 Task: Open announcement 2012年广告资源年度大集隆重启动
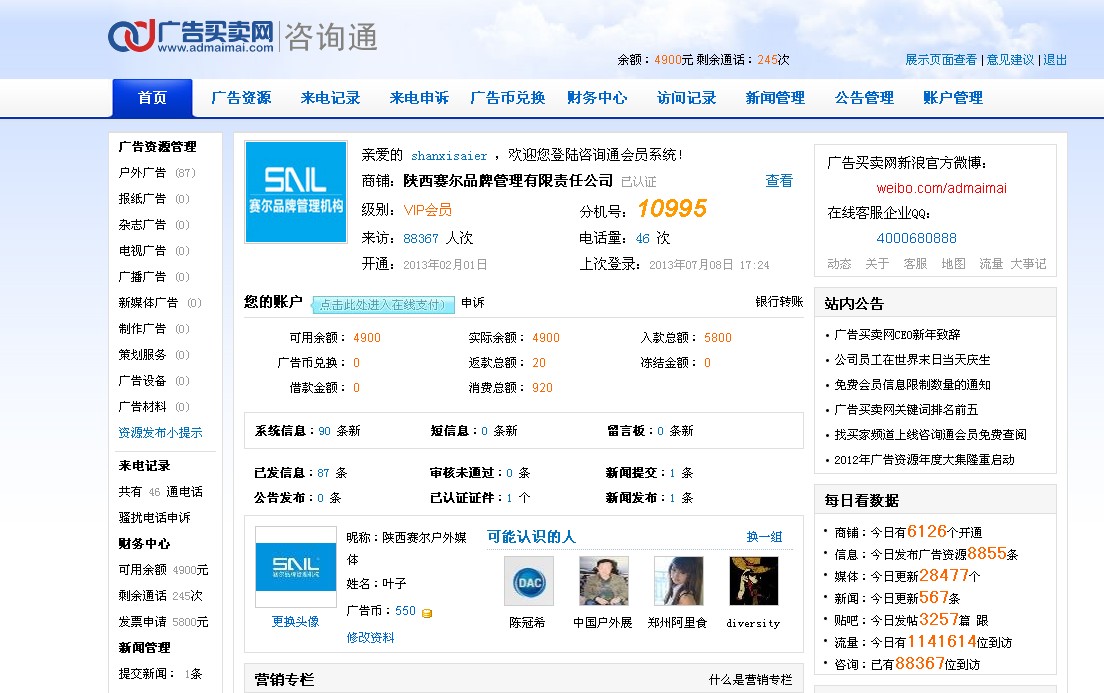point(924,460)
